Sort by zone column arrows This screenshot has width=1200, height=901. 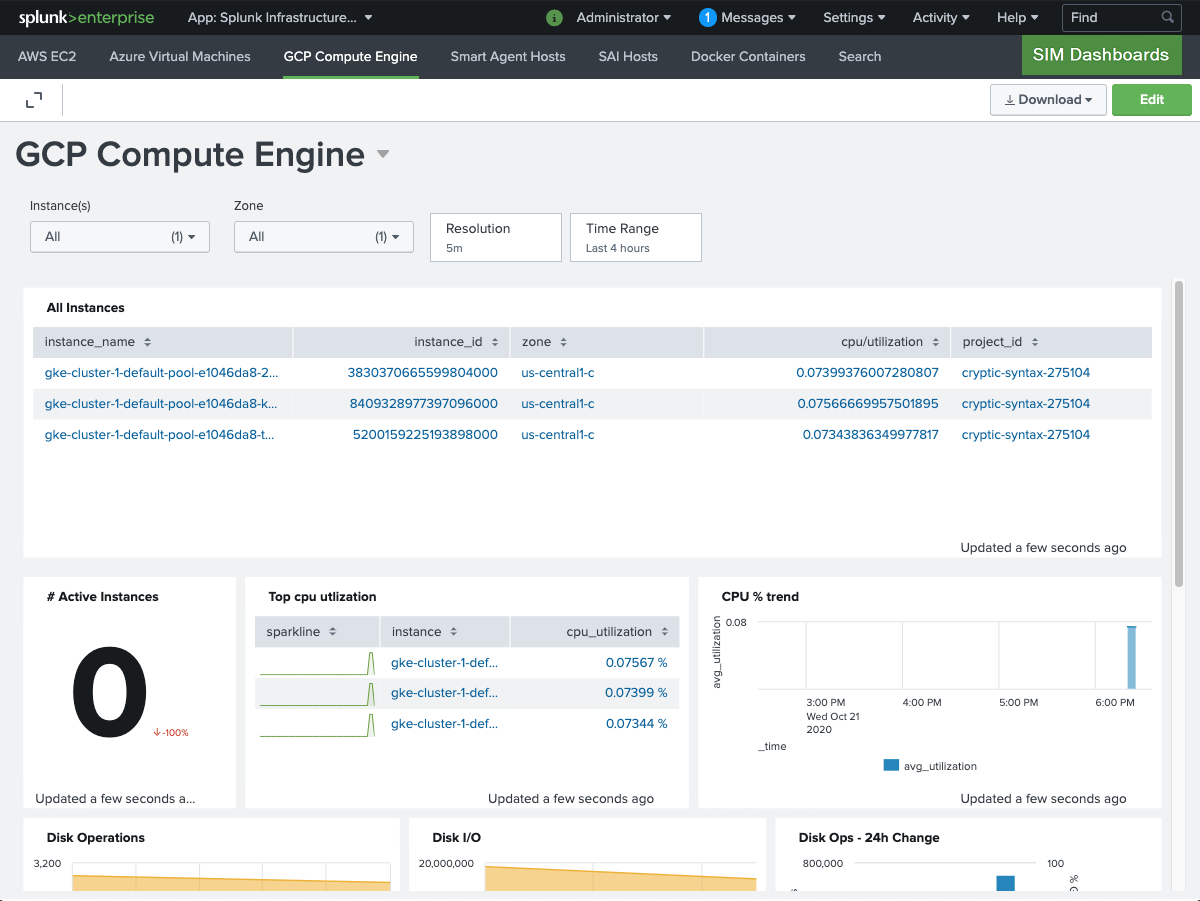click(563, 342)
